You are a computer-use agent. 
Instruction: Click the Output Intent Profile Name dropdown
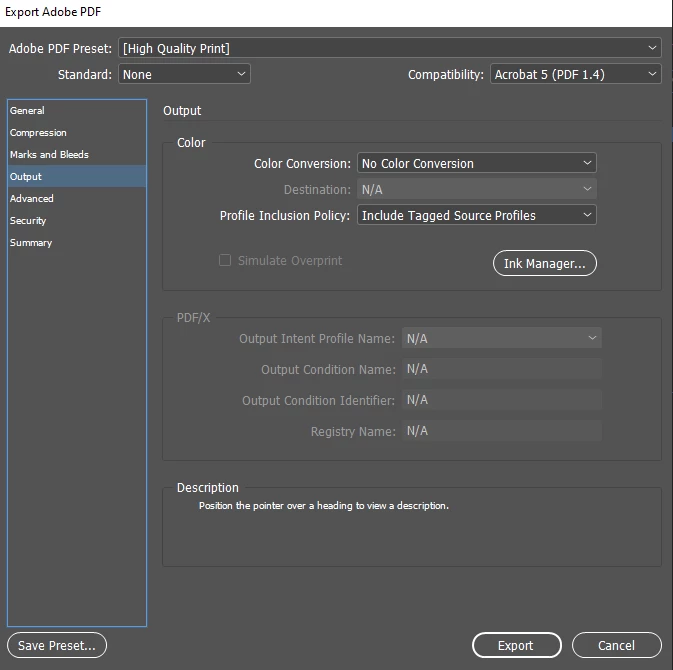501,338
